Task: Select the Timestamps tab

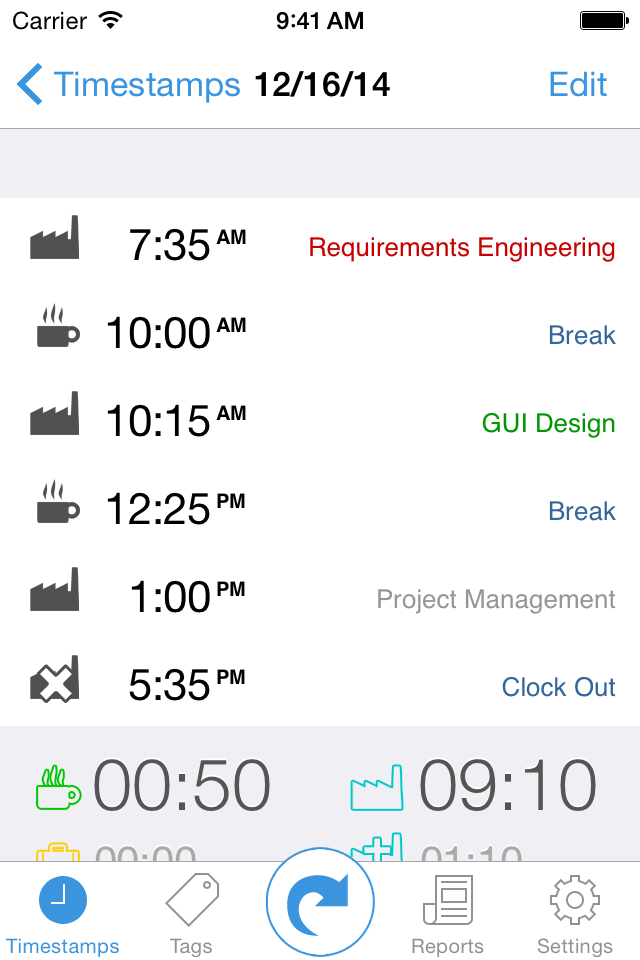Action: (62, 914)
